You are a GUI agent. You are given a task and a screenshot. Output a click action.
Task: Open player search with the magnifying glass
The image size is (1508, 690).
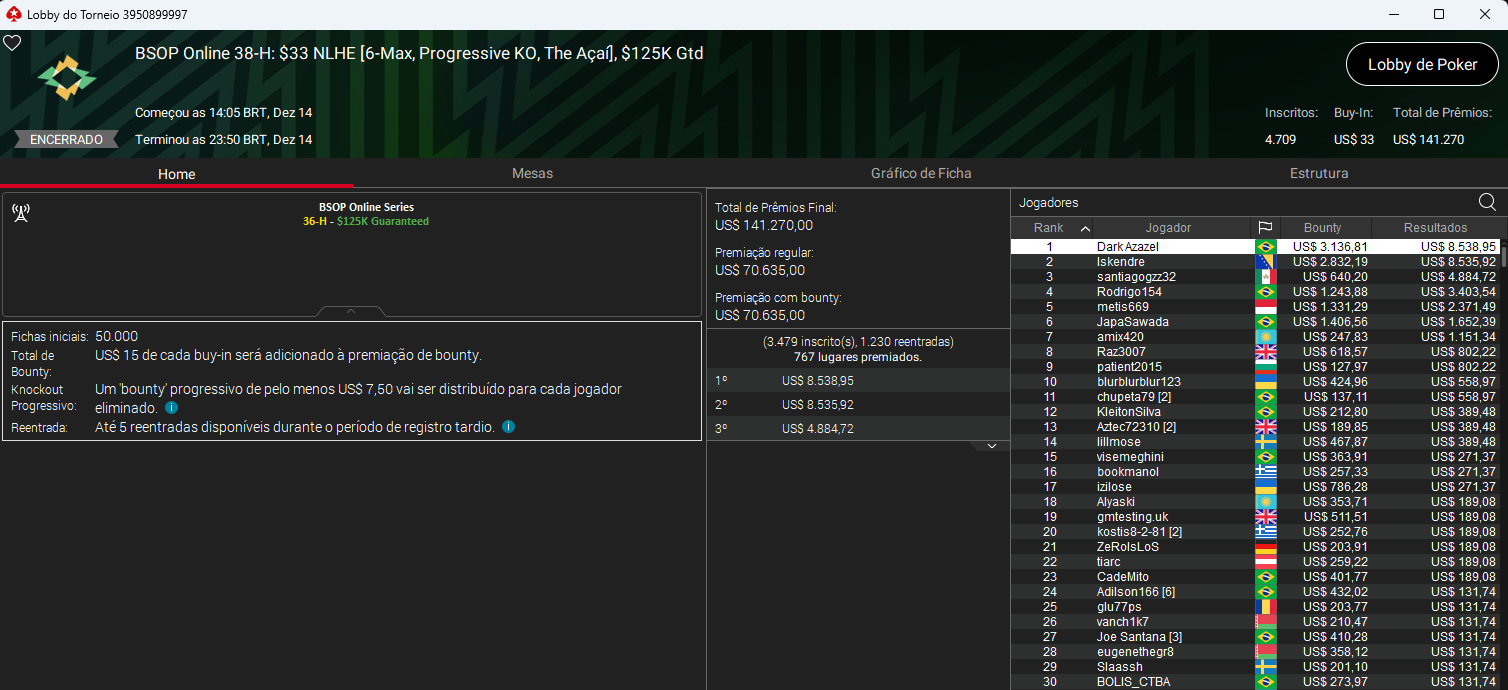click(1487, 202)
